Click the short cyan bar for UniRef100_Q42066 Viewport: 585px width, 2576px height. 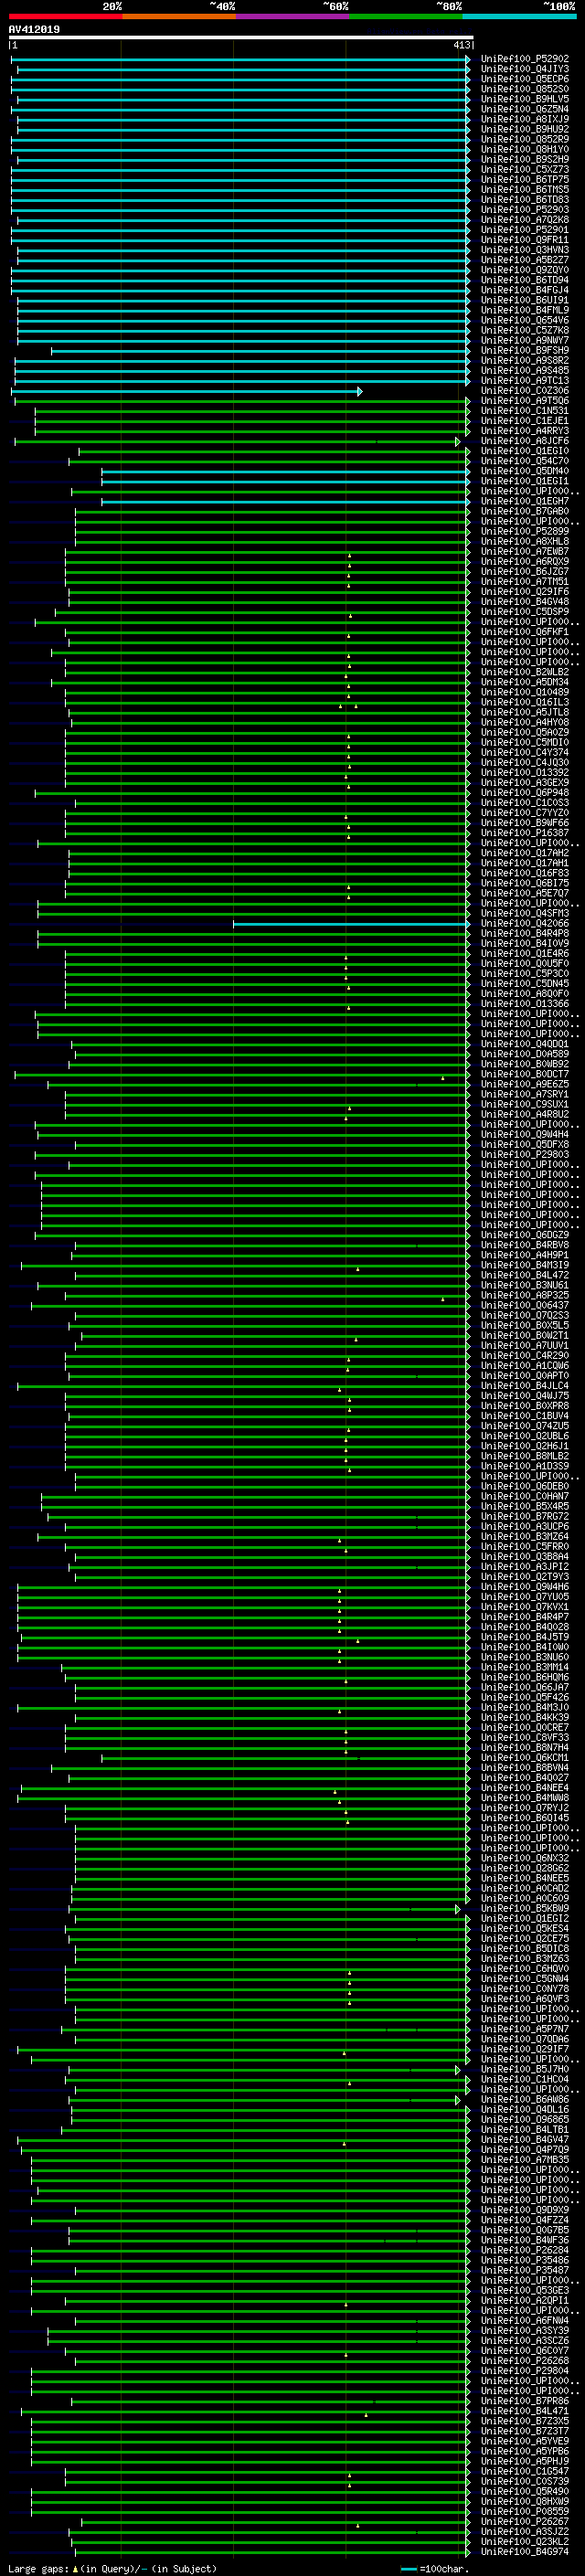351,924
